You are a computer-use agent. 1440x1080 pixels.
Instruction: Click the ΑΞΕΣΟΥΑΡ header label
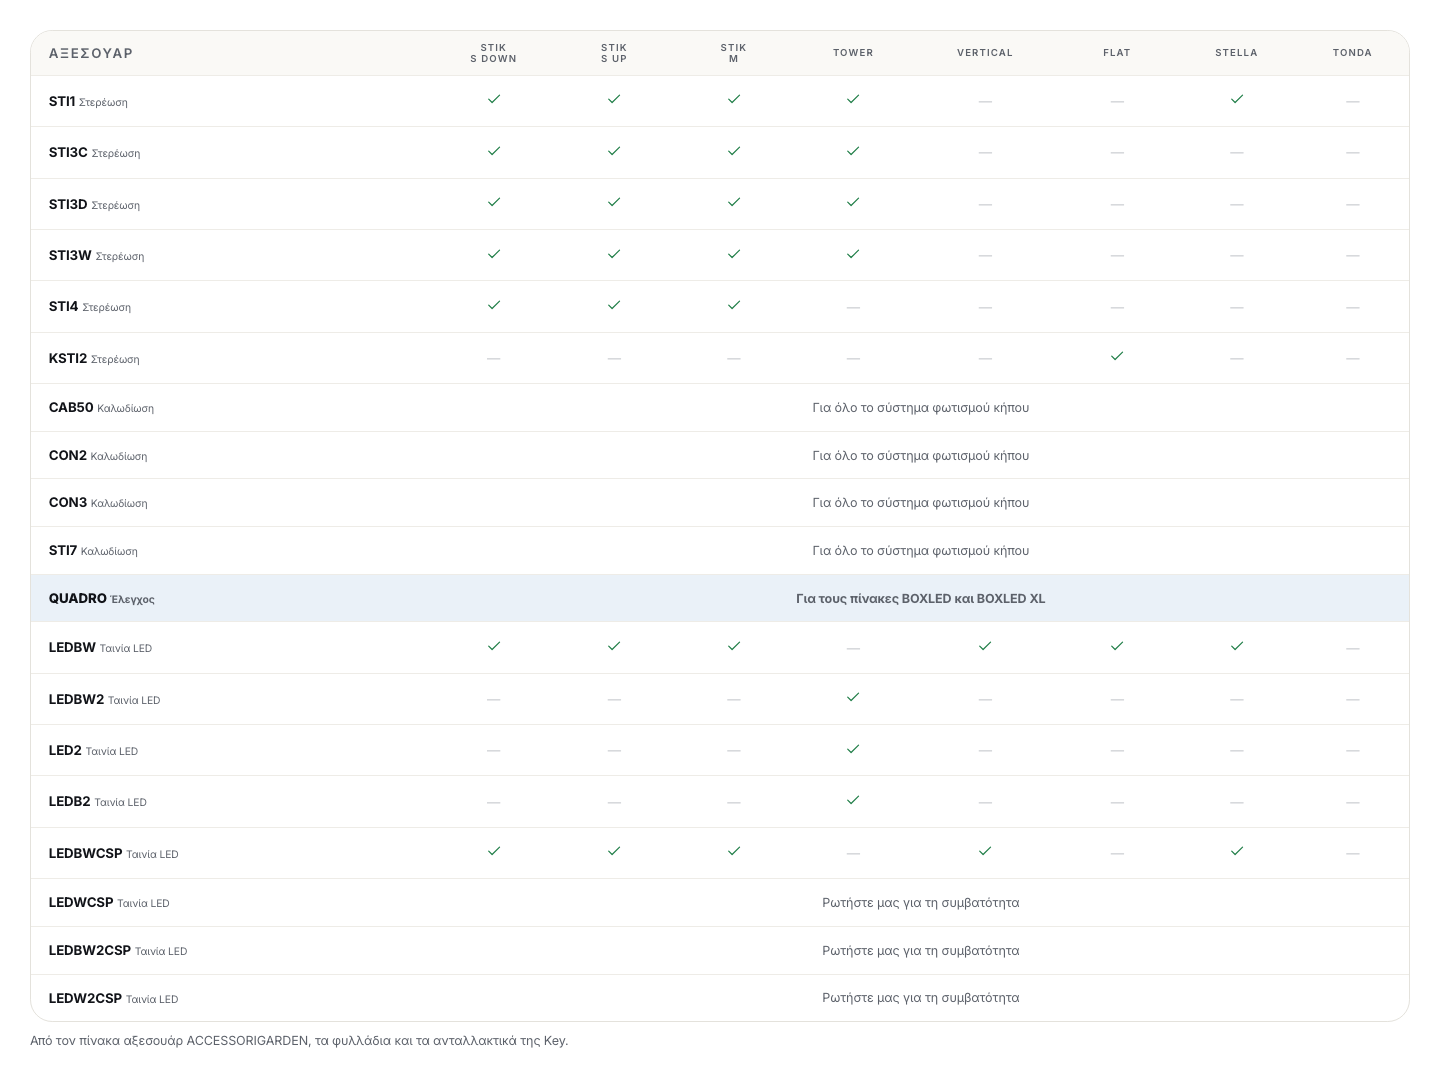click(x=91, y=53)
